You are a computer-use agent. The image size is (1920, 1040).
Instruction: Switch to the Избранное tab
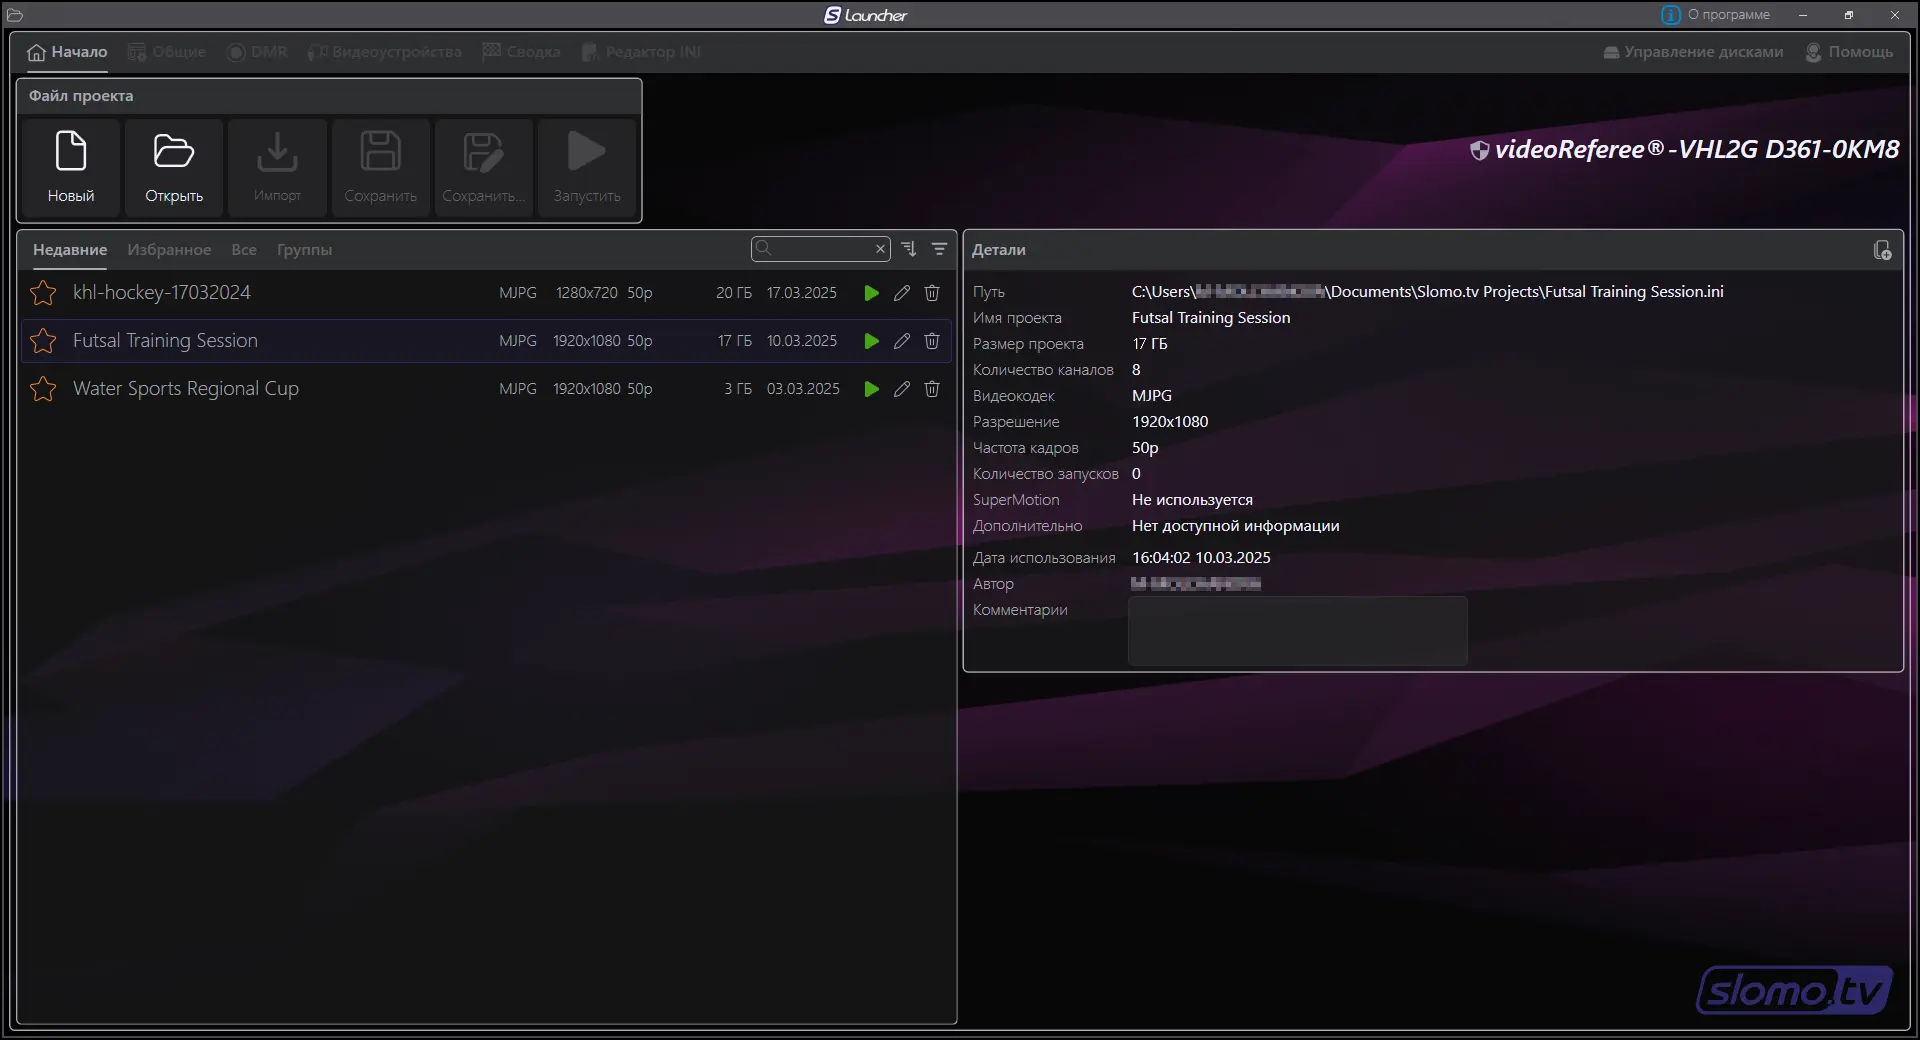point(169,250)
